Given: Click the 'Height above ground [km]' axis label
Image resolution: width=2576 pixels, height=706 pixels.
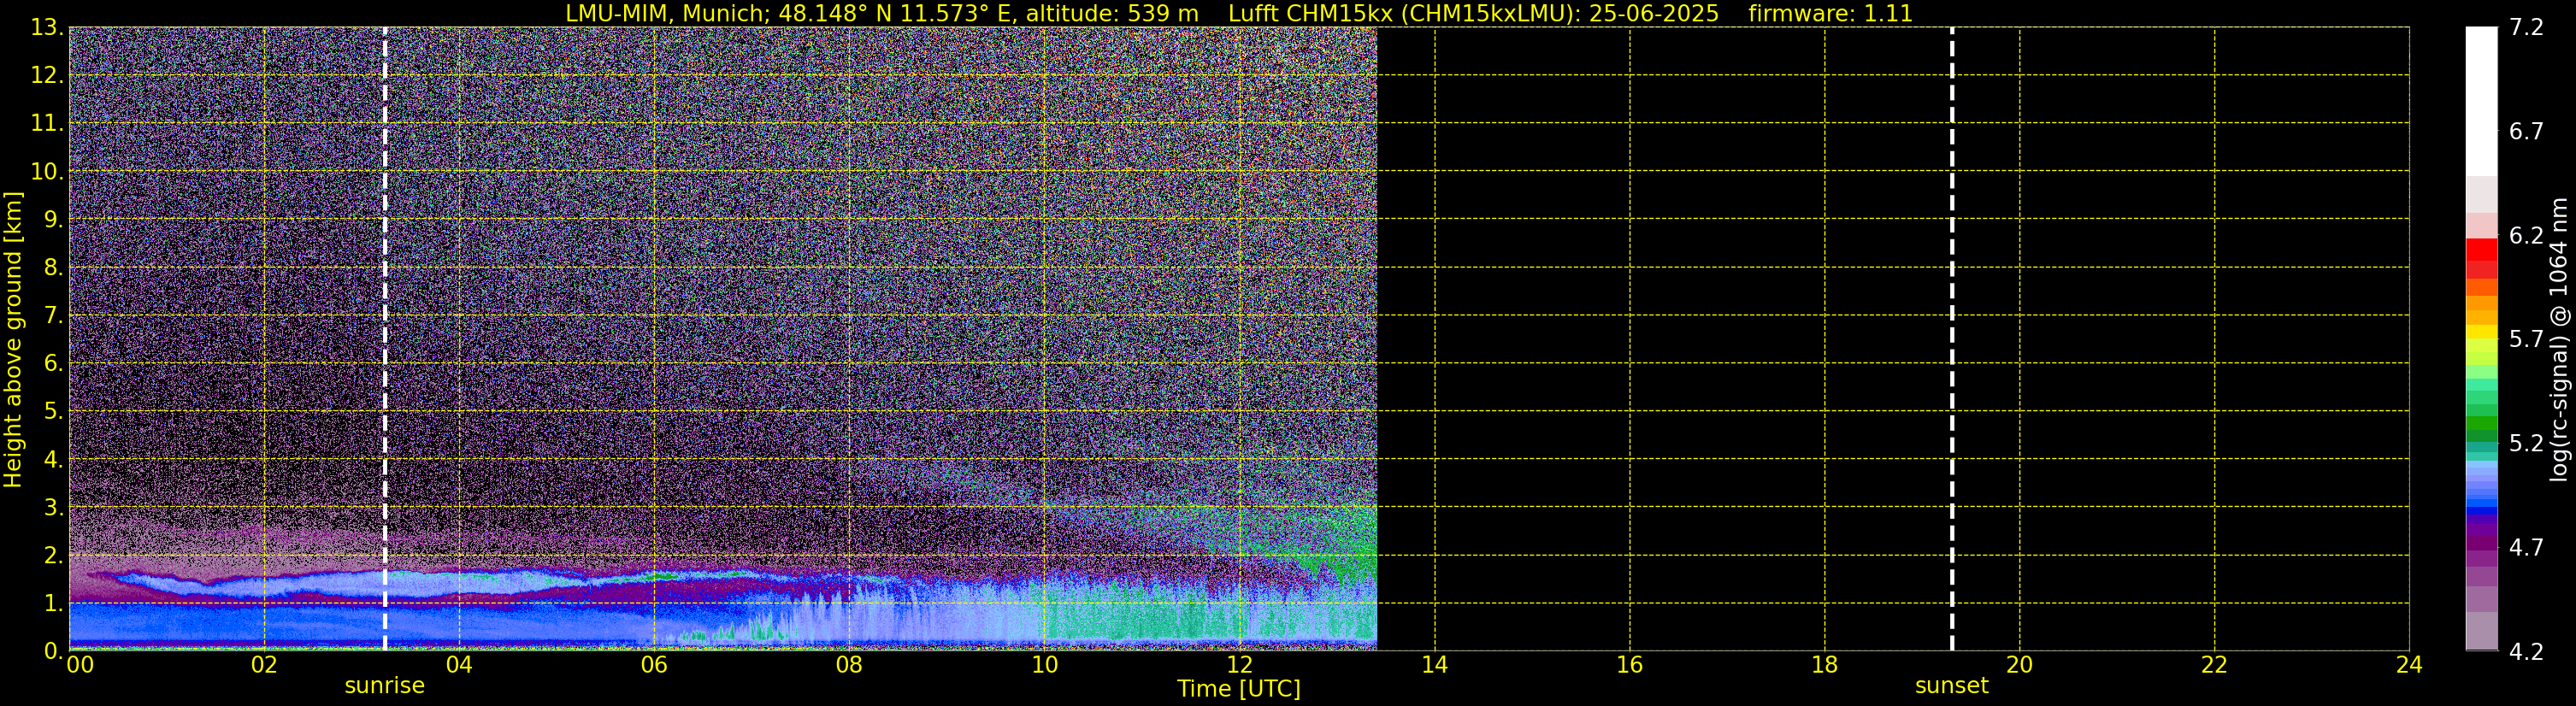Looking at the screenshot, I should [13, 340].
